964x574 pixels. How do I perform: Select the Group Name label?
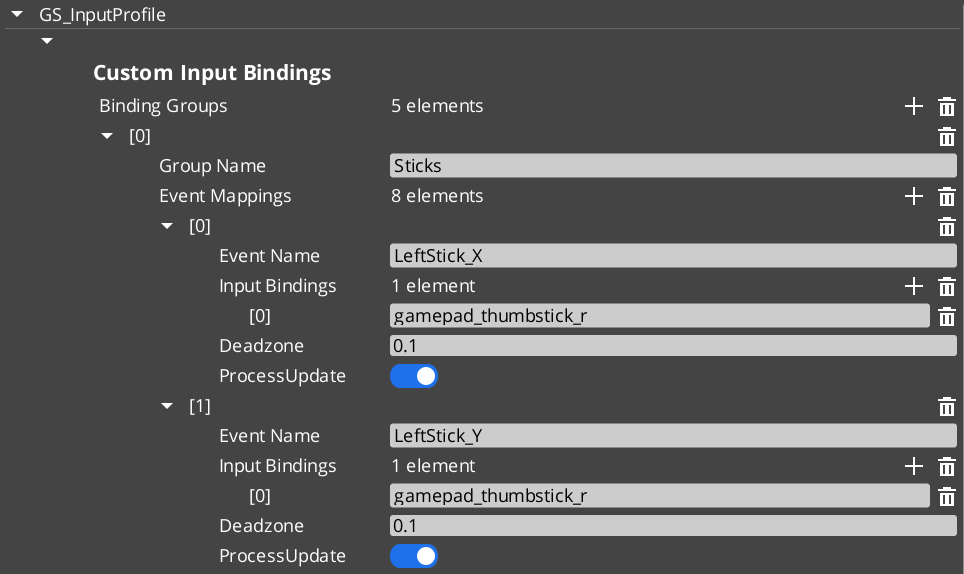click(x=212, y=166)
